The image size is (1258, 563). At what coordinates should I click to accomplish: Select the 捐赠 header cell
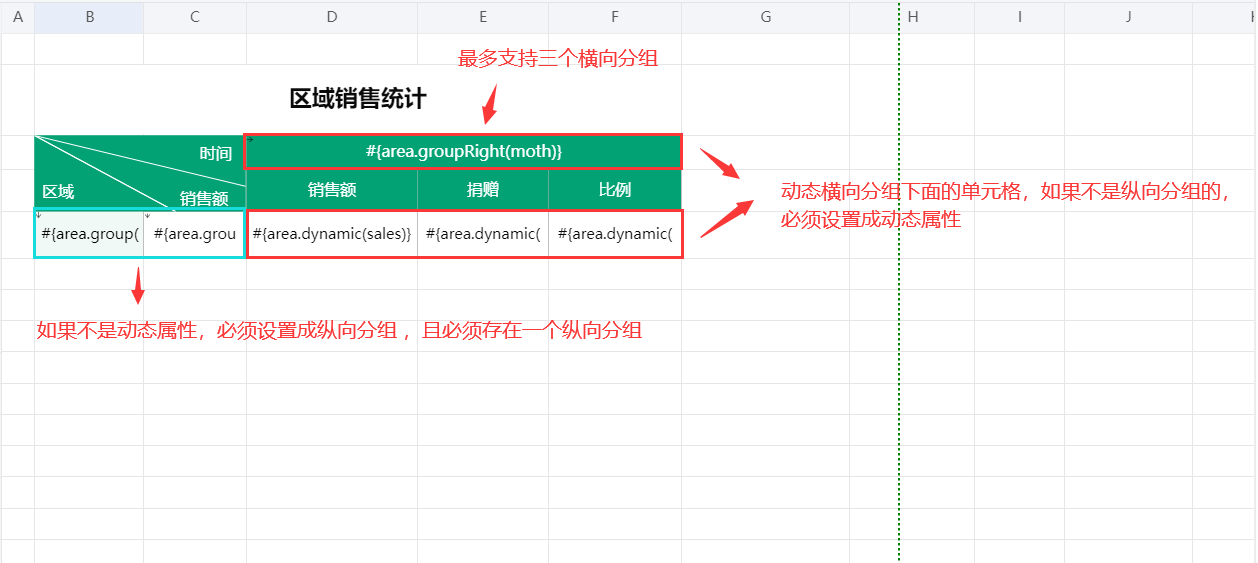click(483, 190)
